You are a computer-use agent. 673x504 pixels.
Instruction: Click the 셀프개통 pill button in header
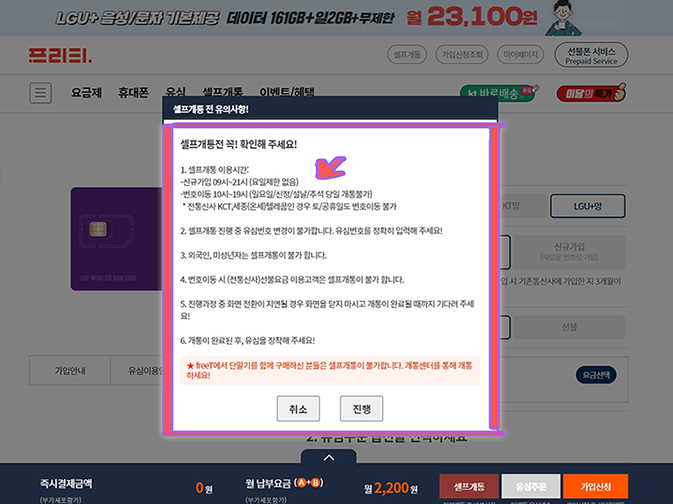click(407, 55)
